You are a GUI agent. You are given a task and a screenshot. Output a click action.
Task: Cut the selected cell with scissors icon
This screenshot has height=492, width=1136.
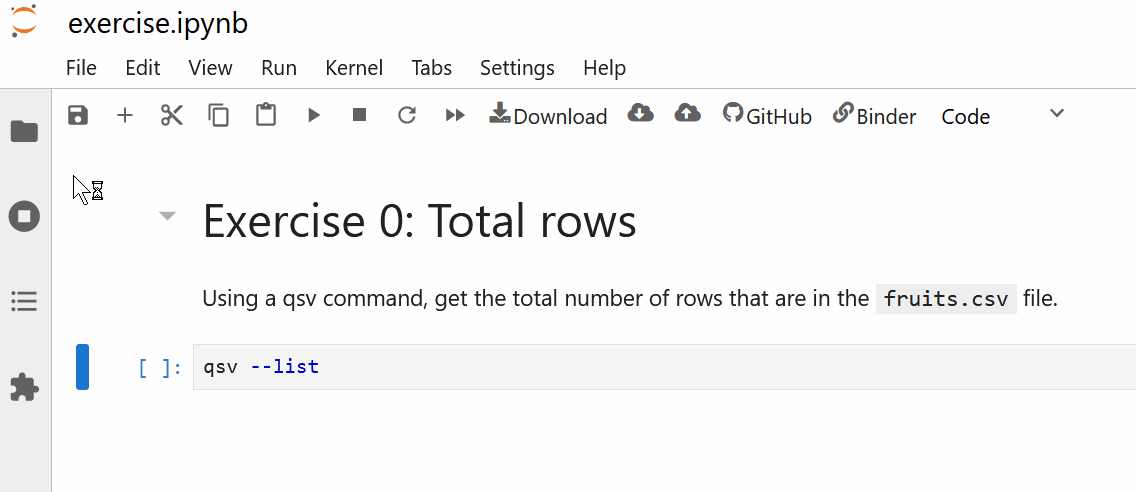point(172,116)
